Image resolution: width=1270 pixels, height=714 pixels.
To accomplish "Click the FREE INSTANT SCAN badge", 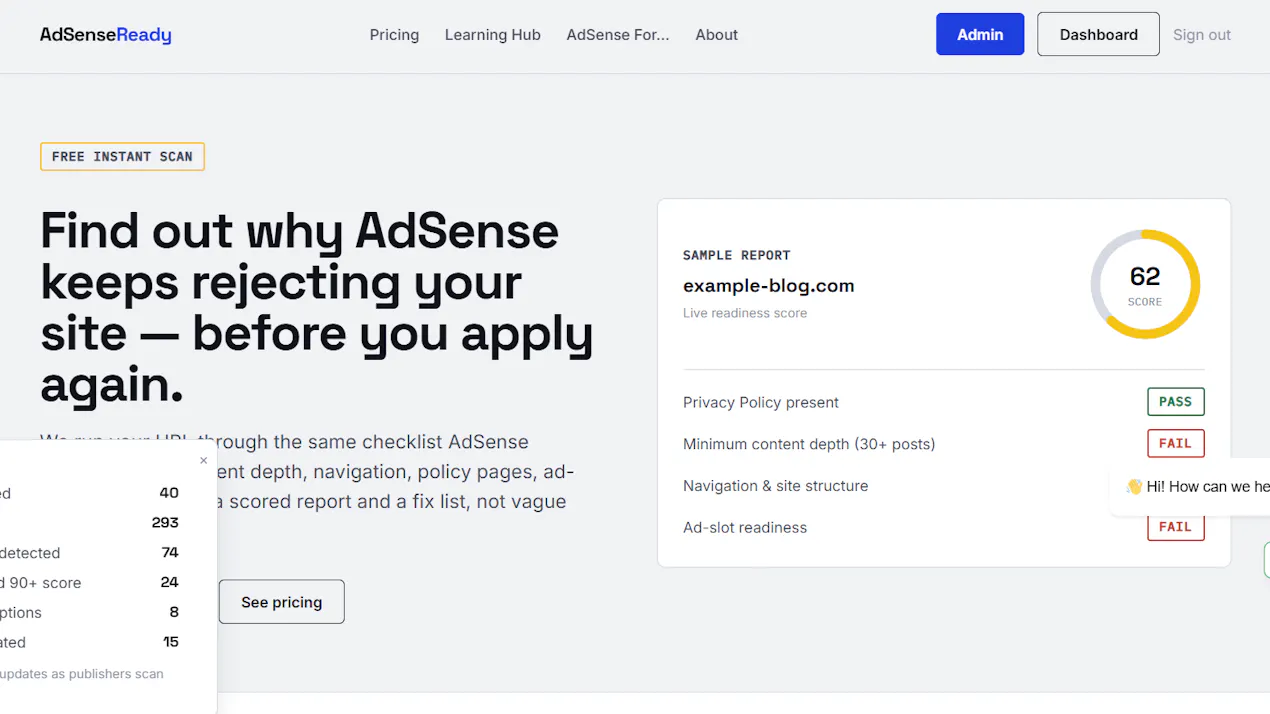I will 122,156.
